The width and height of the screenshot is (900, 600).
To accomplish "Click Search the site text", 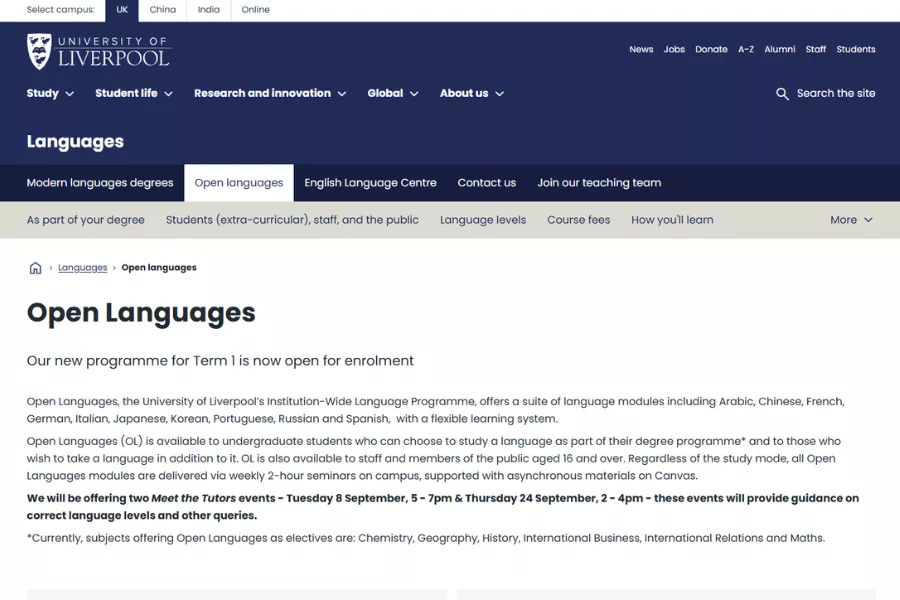I will [836, 93].
